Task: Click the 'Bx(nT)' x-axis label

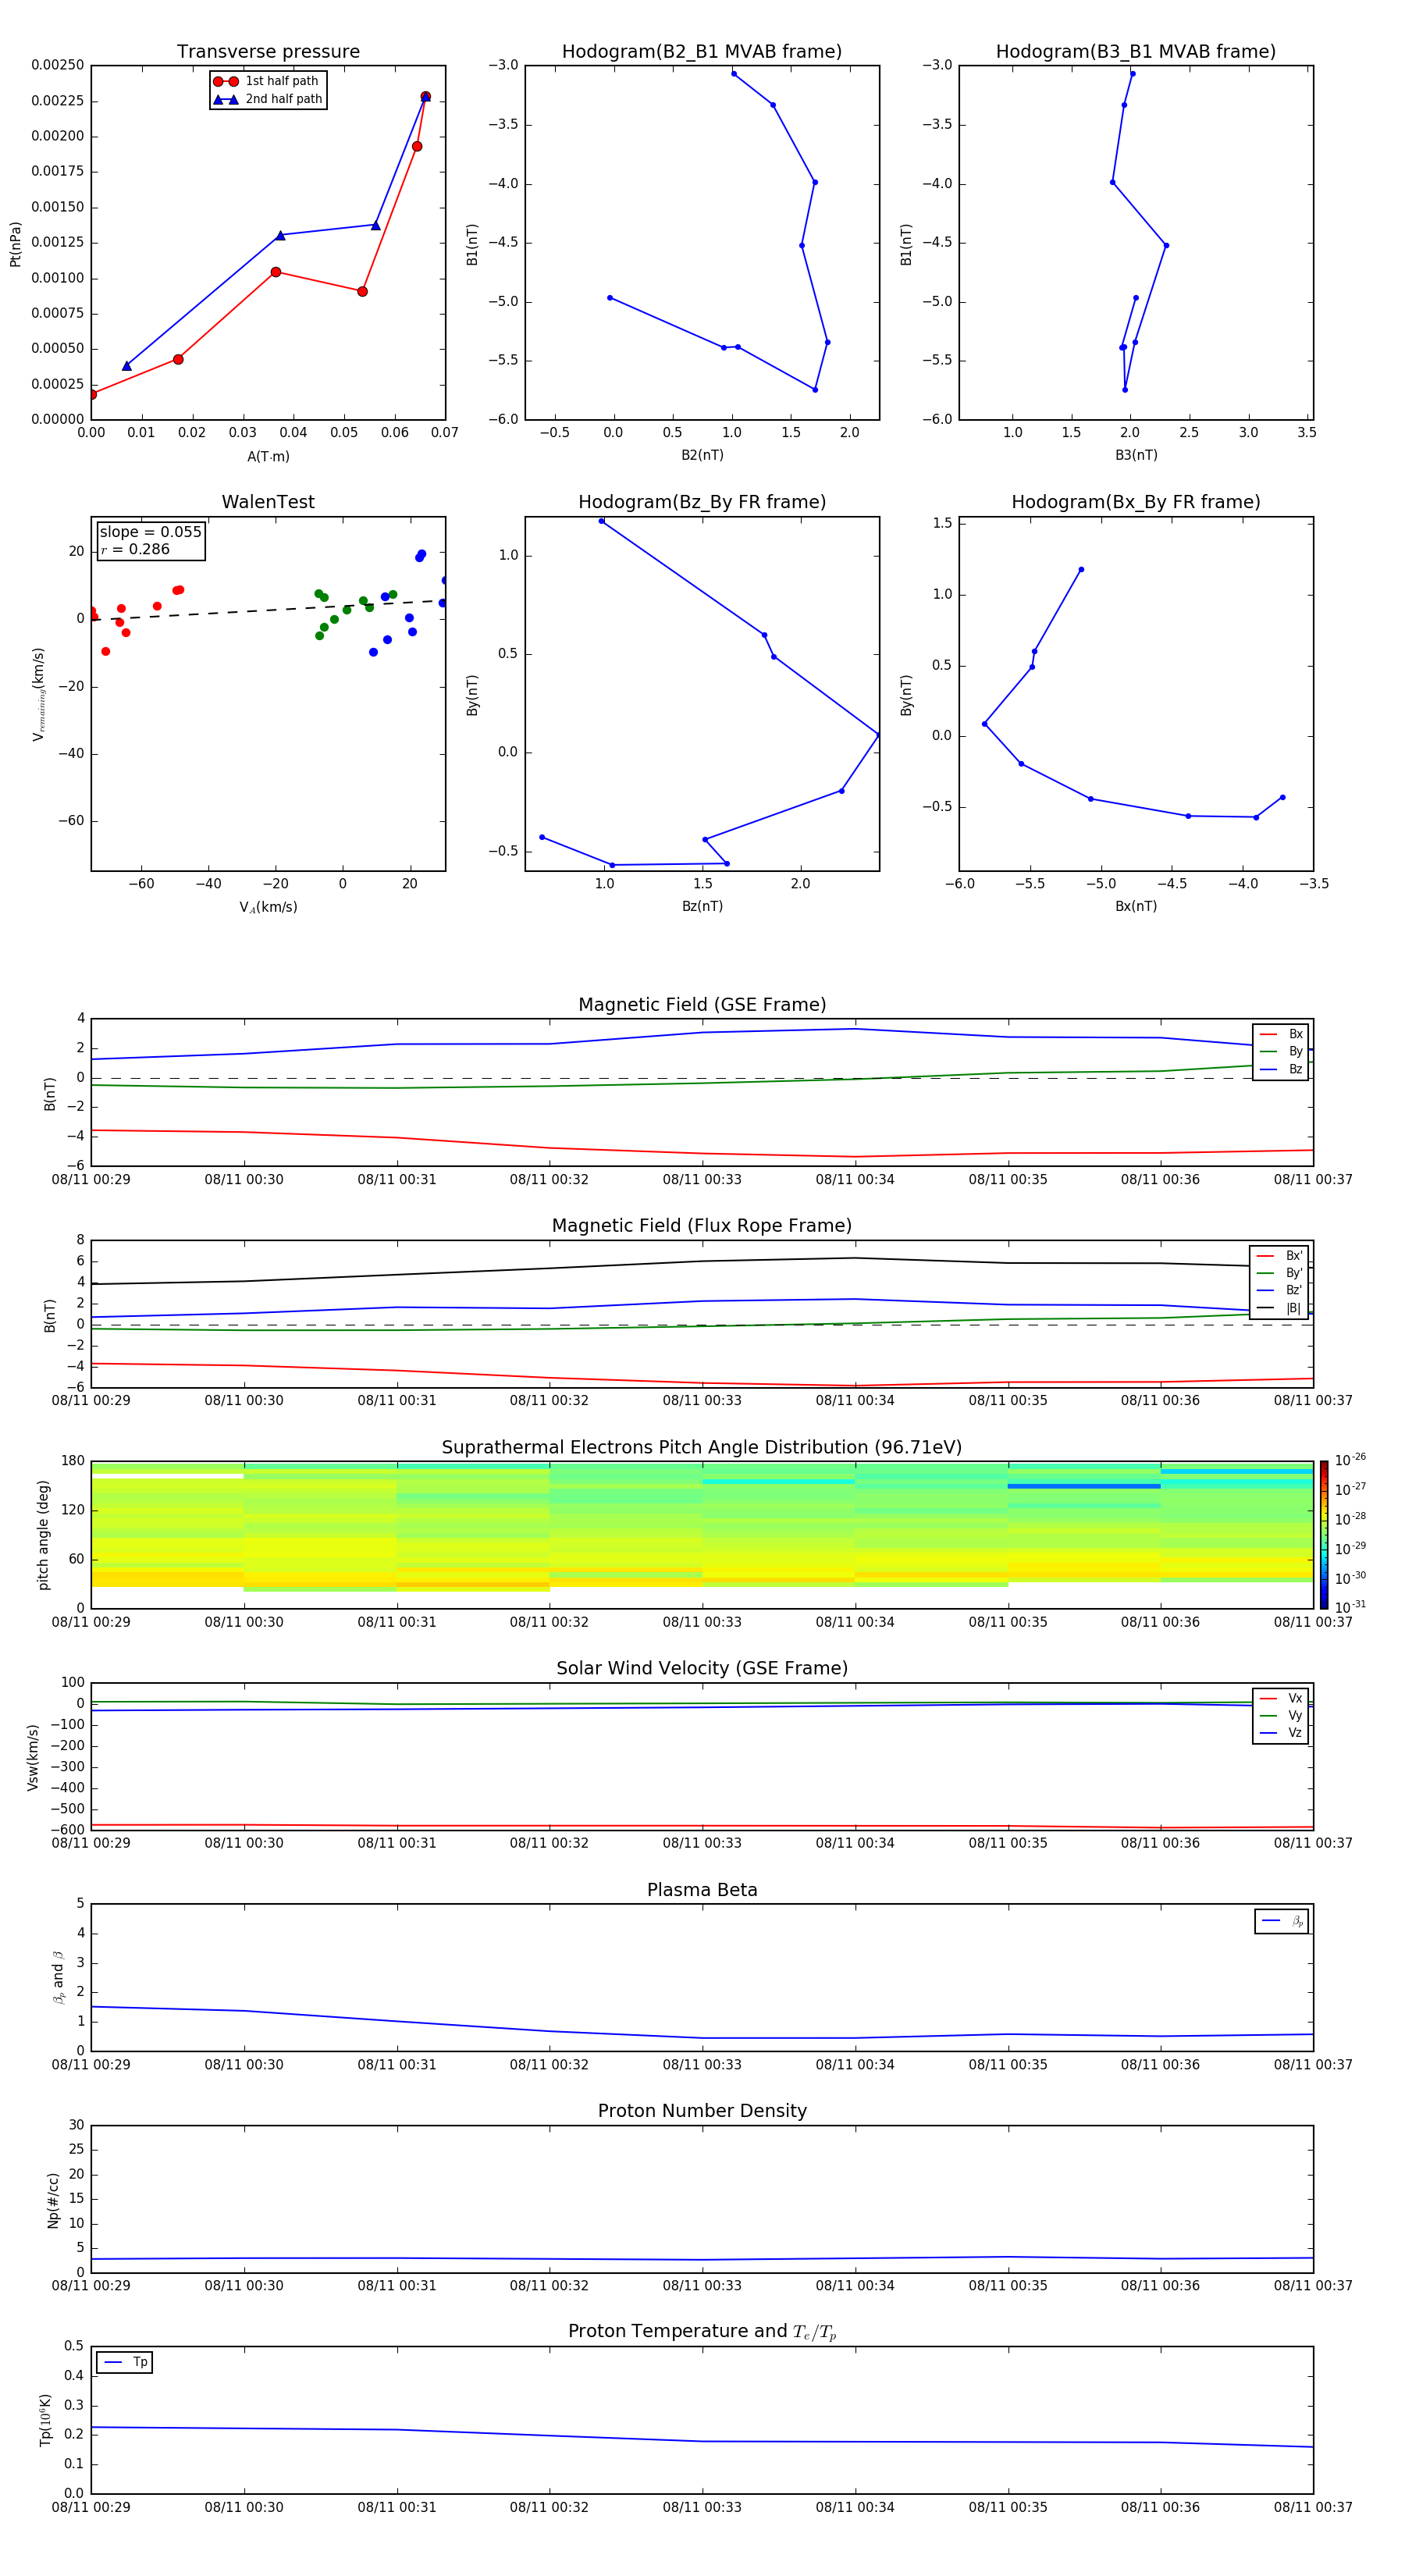Action: point(1136,906)
